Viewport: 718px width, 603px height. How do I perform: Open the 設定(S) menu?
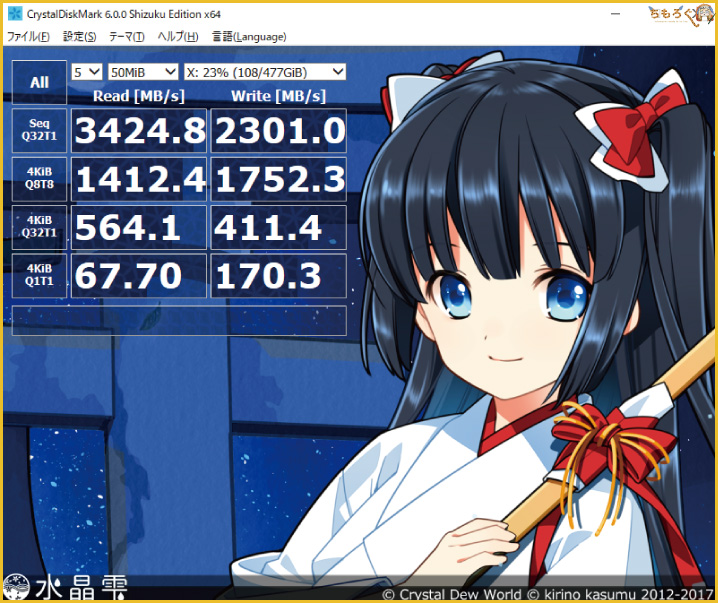pos(79,37)
